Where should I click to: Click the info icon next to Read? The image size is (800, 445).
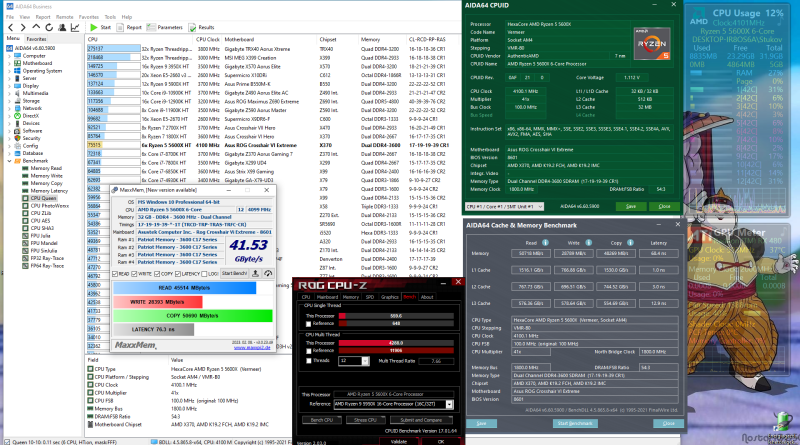[x=545, y=243]
